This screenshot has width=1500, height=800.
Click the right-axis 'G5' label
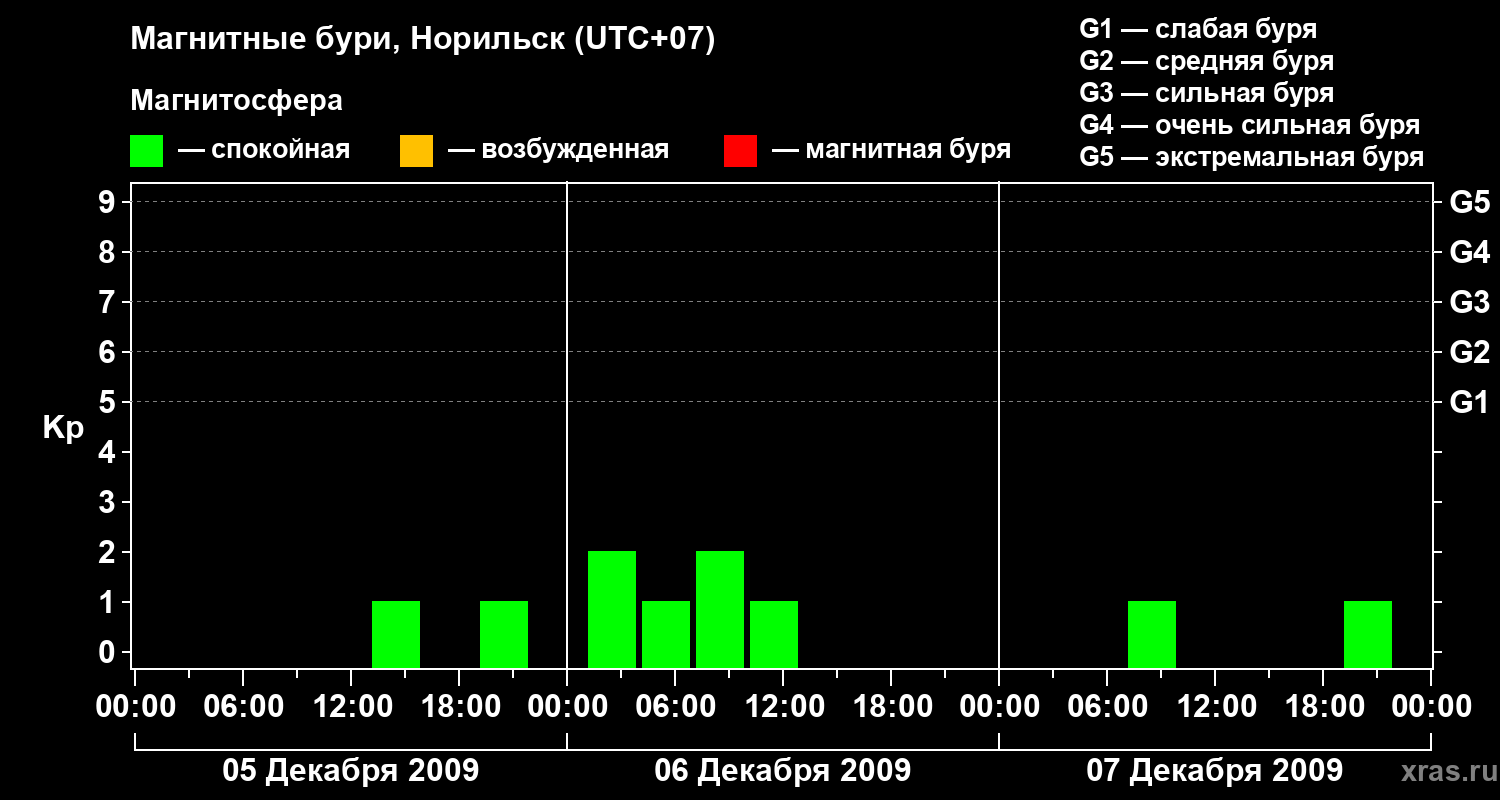click(1470, 202)
